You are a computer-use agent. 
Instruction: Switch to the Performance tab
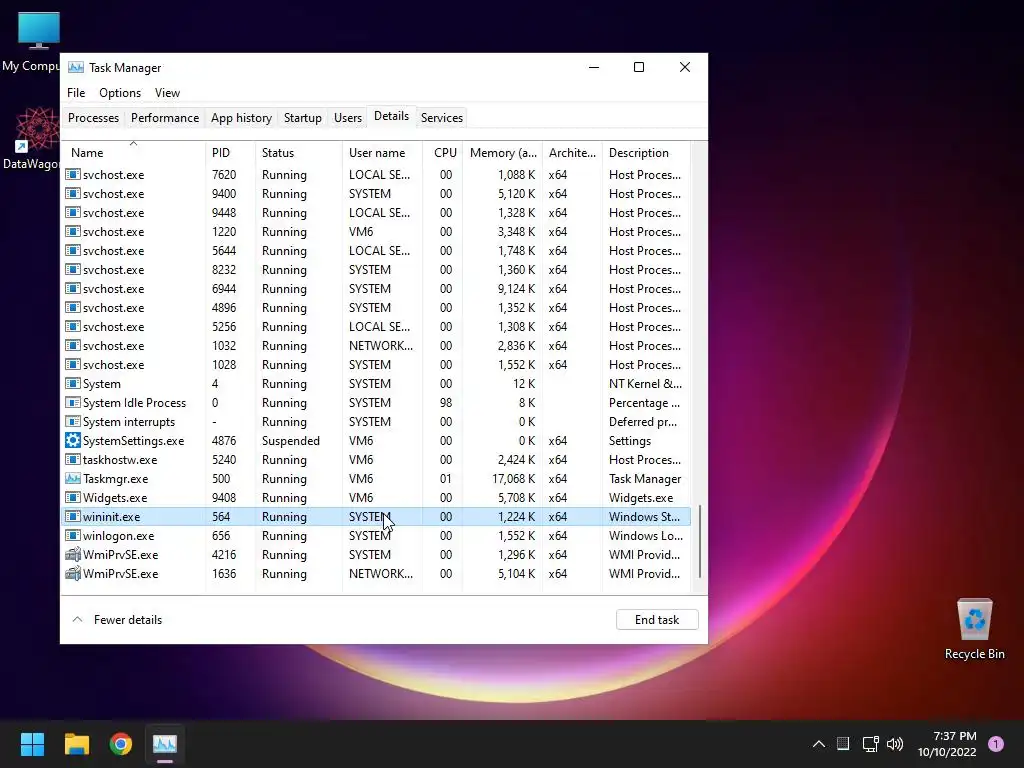(165, 118)
